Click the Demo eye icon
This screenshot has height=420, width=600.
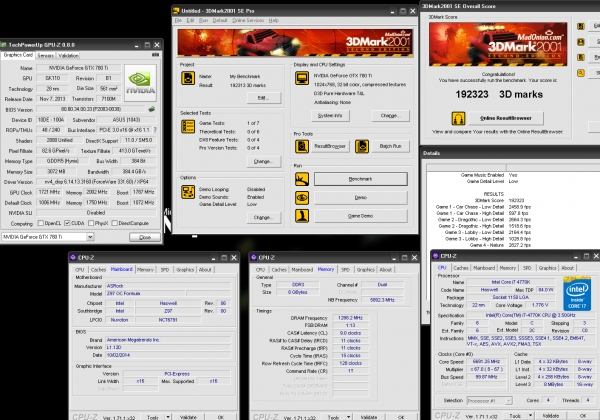[302, 198]
